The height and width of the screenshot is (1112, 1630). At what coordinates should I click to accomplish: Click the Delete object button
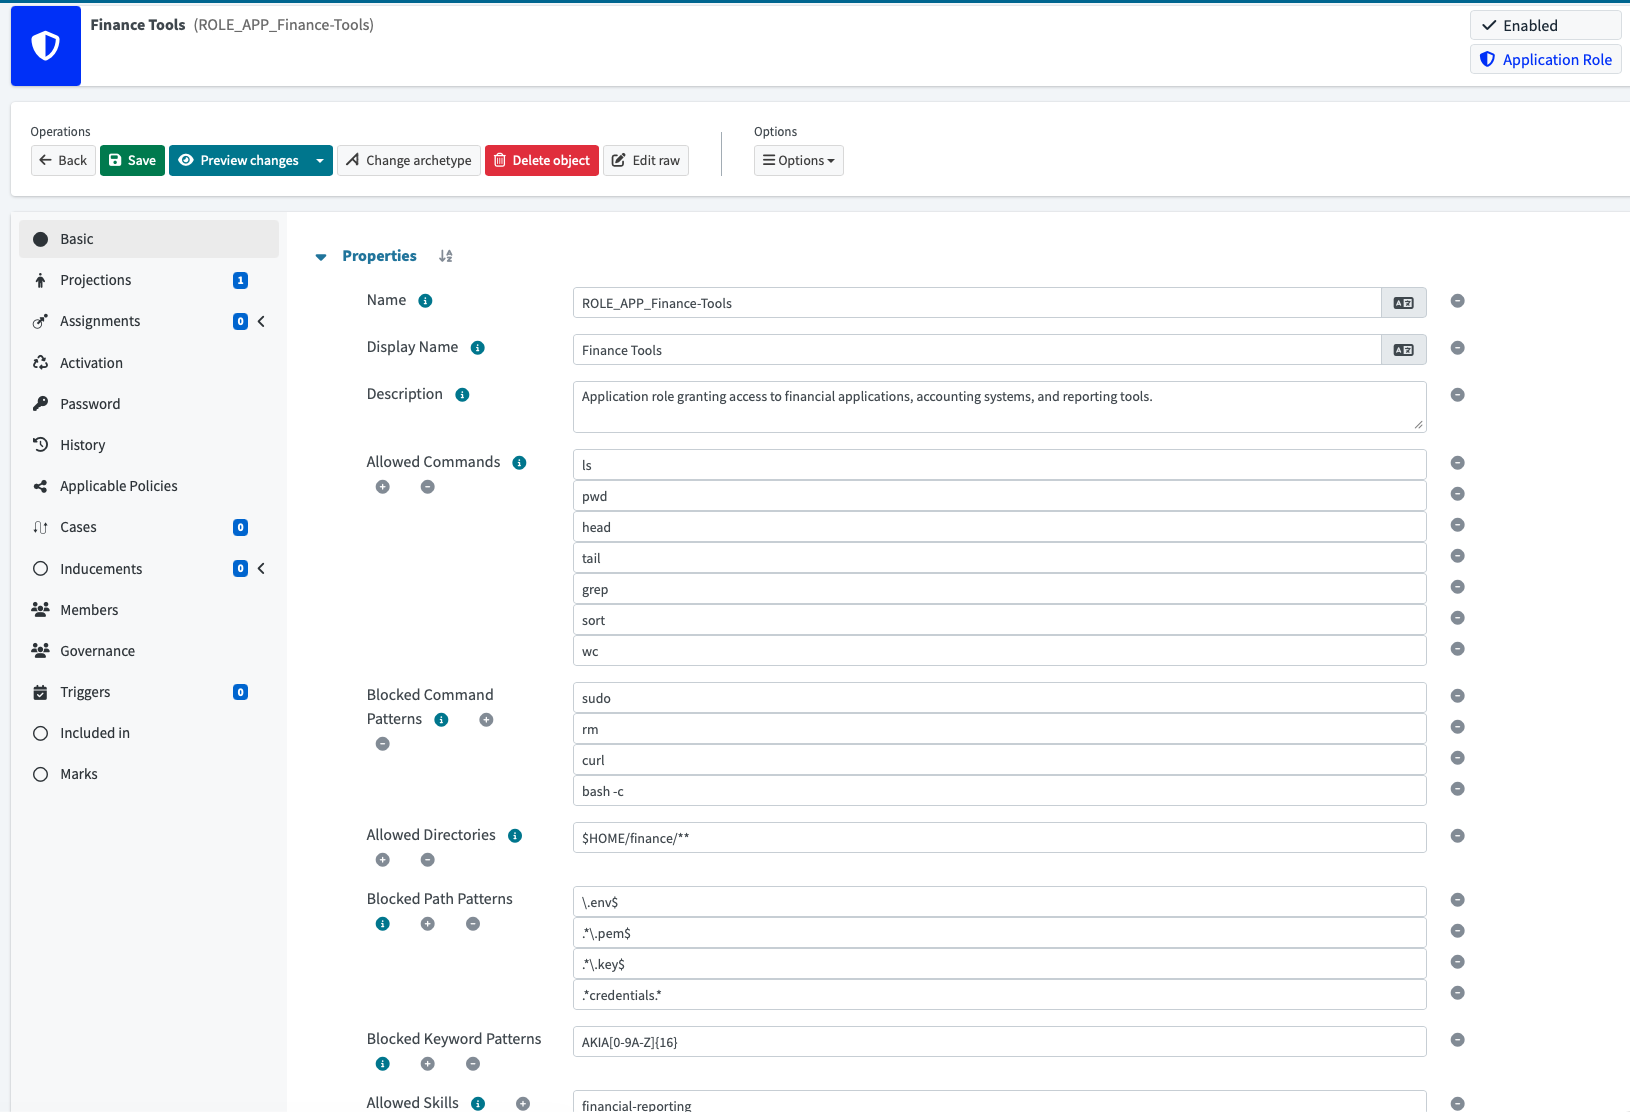tap(541, 160)
